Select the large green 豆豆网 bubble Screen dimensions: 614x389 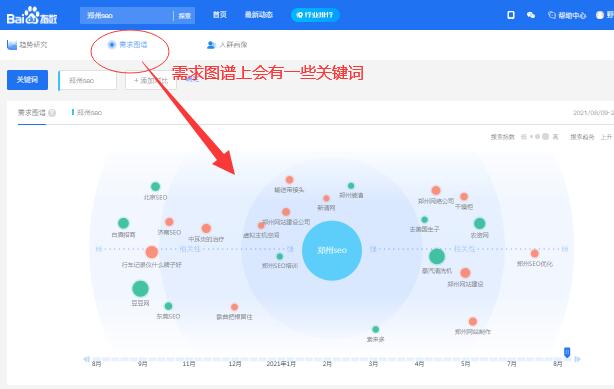coord(140,289)
